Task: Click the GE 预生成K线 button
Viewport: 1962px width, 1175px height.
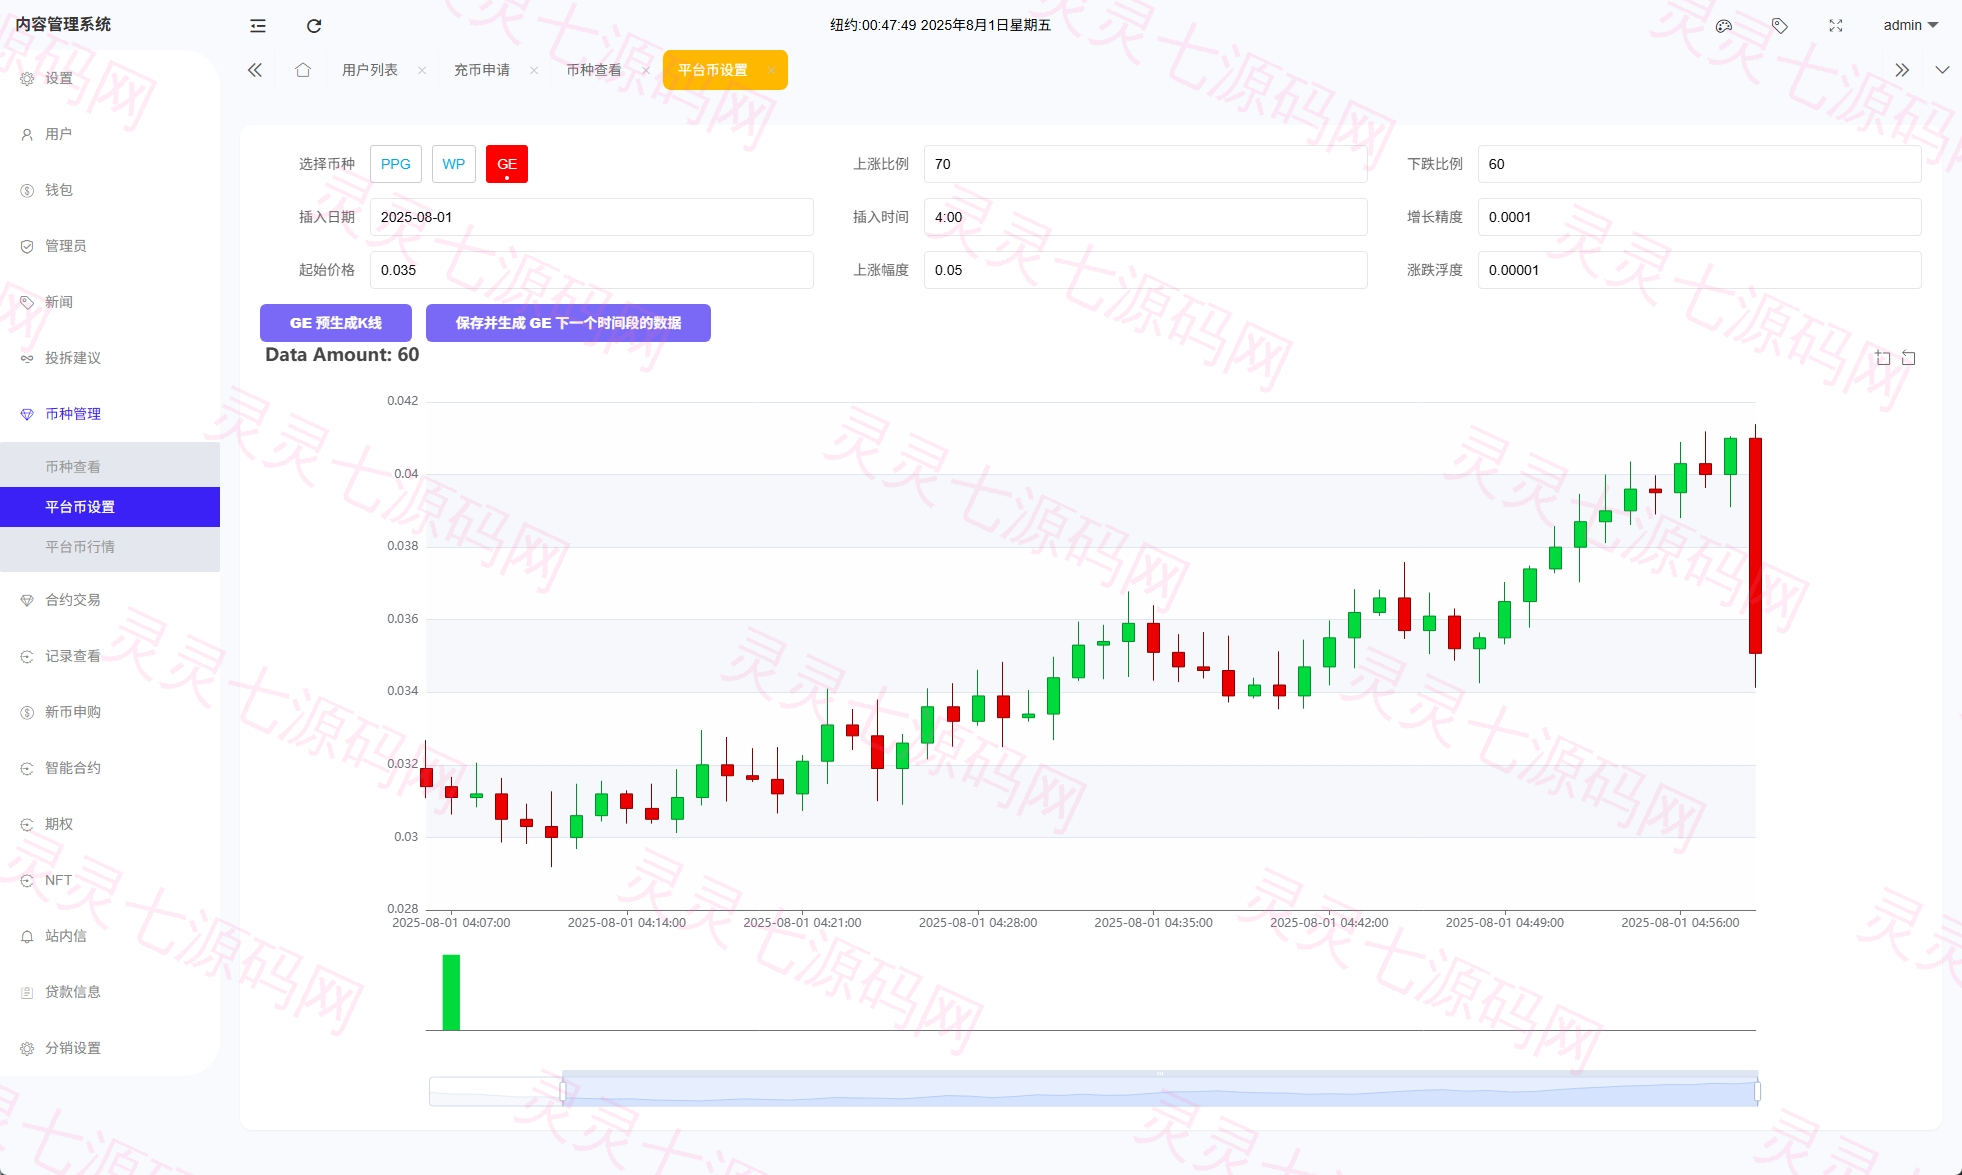Action: tap(336, 323)
